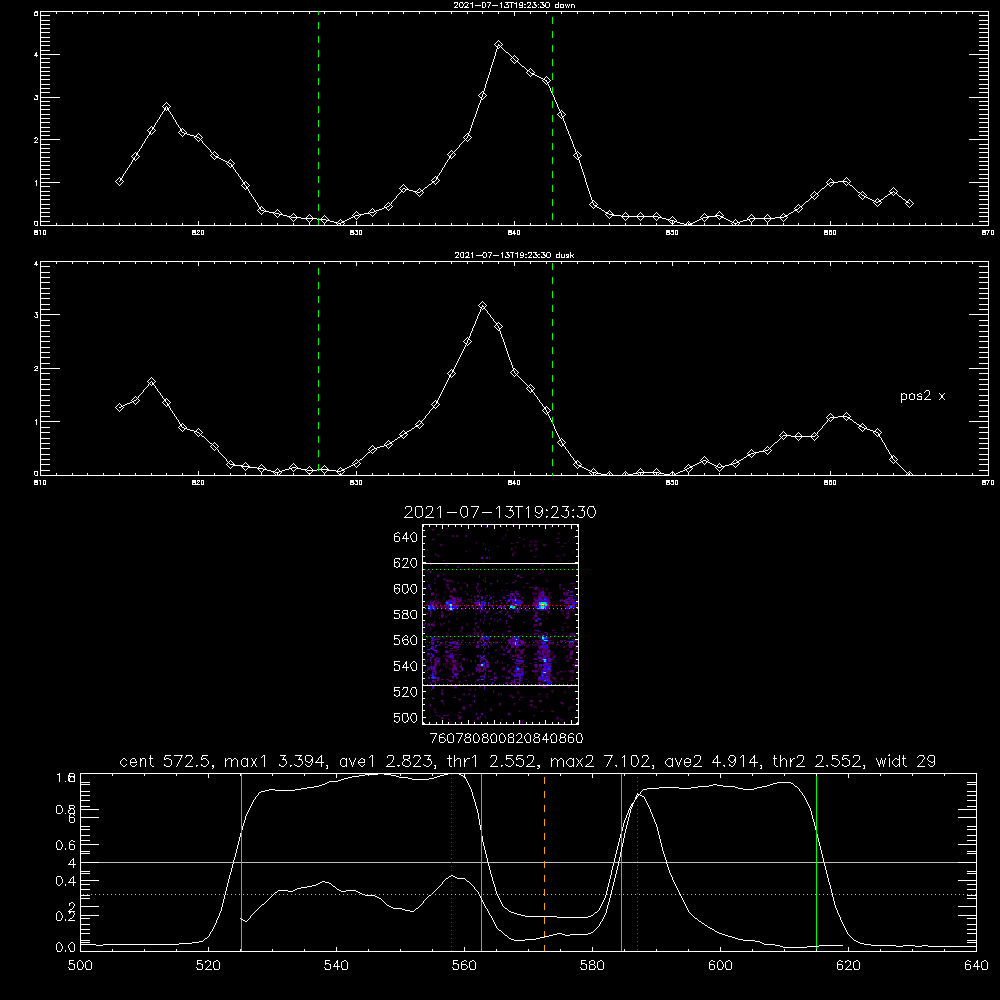Click the red dotted line near 587 in the bottom plot
This screenshot has width=1000, height=1000.
point(638,862)
